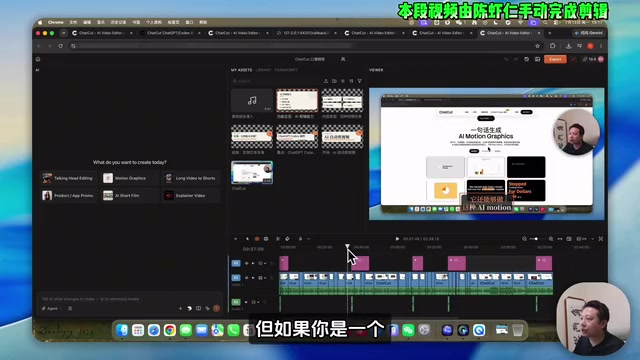The width and height of the screenshot is (640, 360).
Task: Click the AI chat prompt input field
Action: tap(130, 299)
